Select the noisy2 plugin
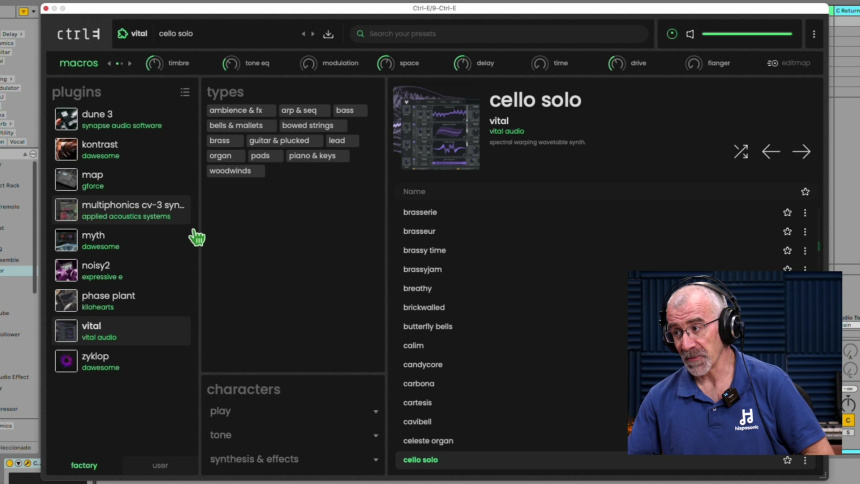 pyautogui.click(x=121, y=270)
